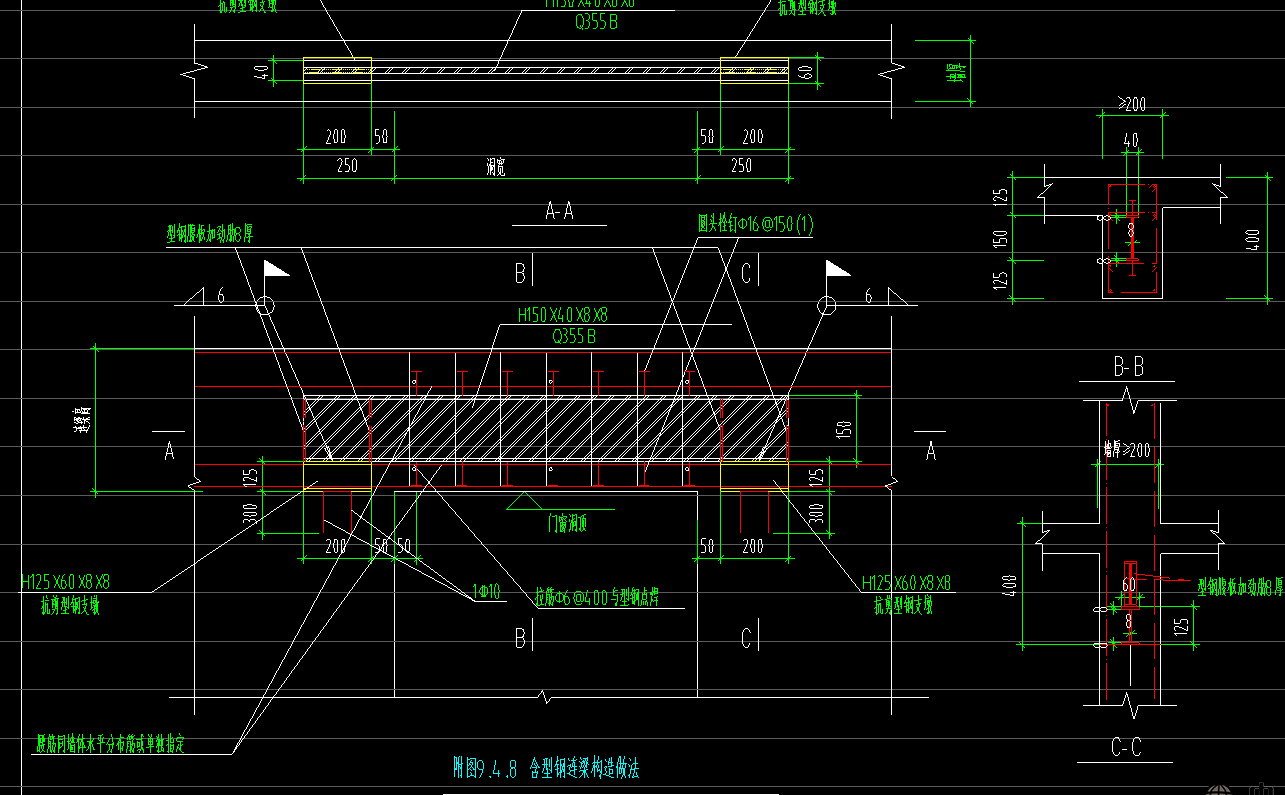Click the caption 附图9.4.8 含型钢连梁构造做法
Viewport: 1285px width, 795px height.
pyautogui.click(x=546, y=768)
